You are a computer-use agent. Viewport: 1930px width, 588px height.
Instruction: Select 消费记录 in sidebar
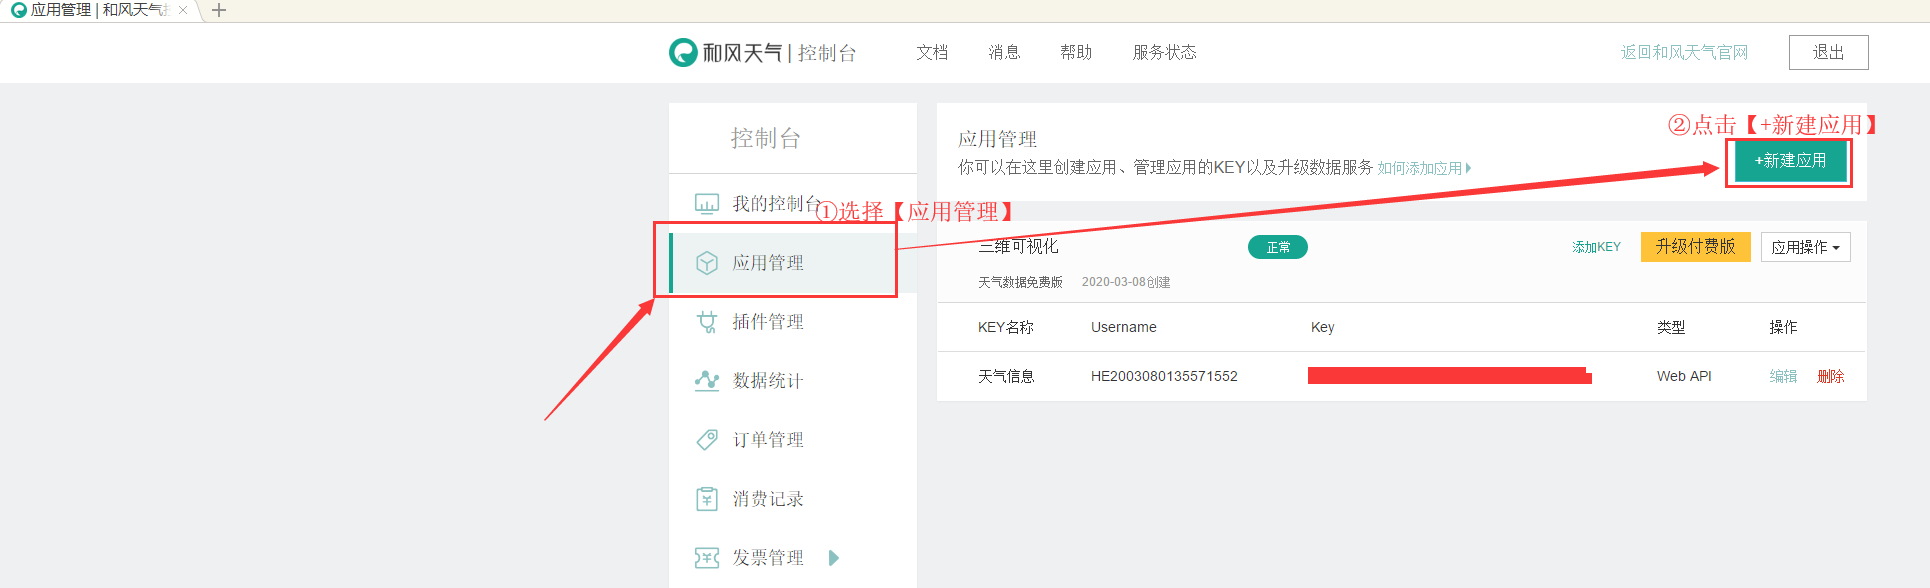[768, 499]
